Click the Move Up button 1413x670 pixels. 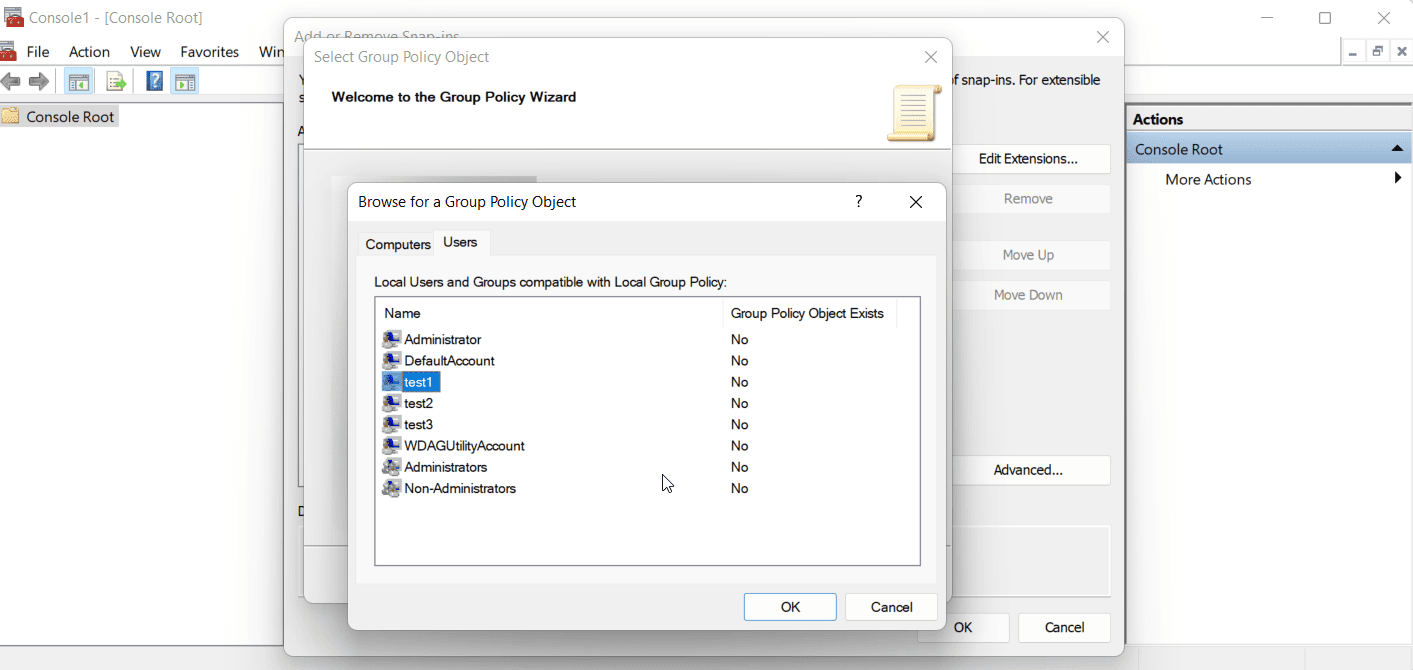(x=1028, y=255)
